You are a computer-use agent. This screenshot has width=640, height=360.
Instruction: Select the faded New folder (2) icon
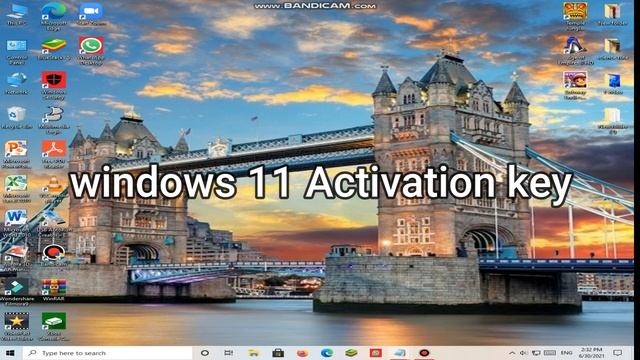[612, 121]
